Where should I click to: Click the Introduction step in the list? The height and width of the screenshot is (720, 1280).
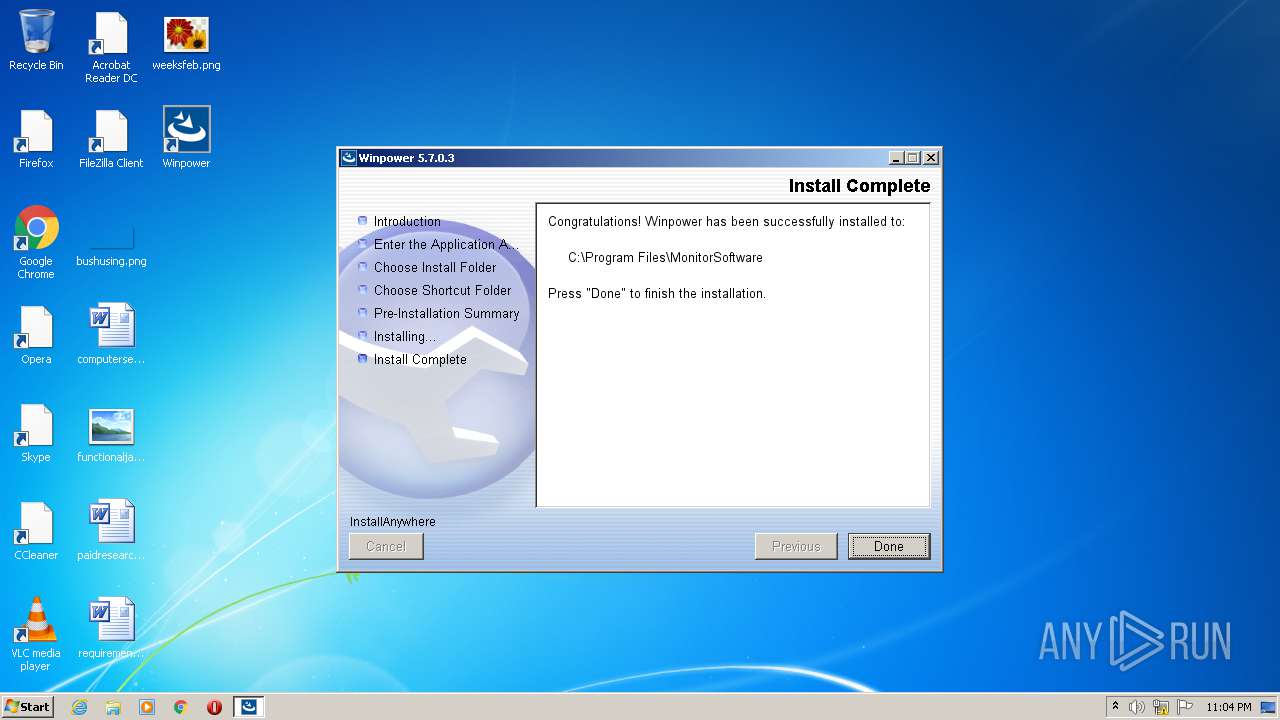click(x=407, y=222)
